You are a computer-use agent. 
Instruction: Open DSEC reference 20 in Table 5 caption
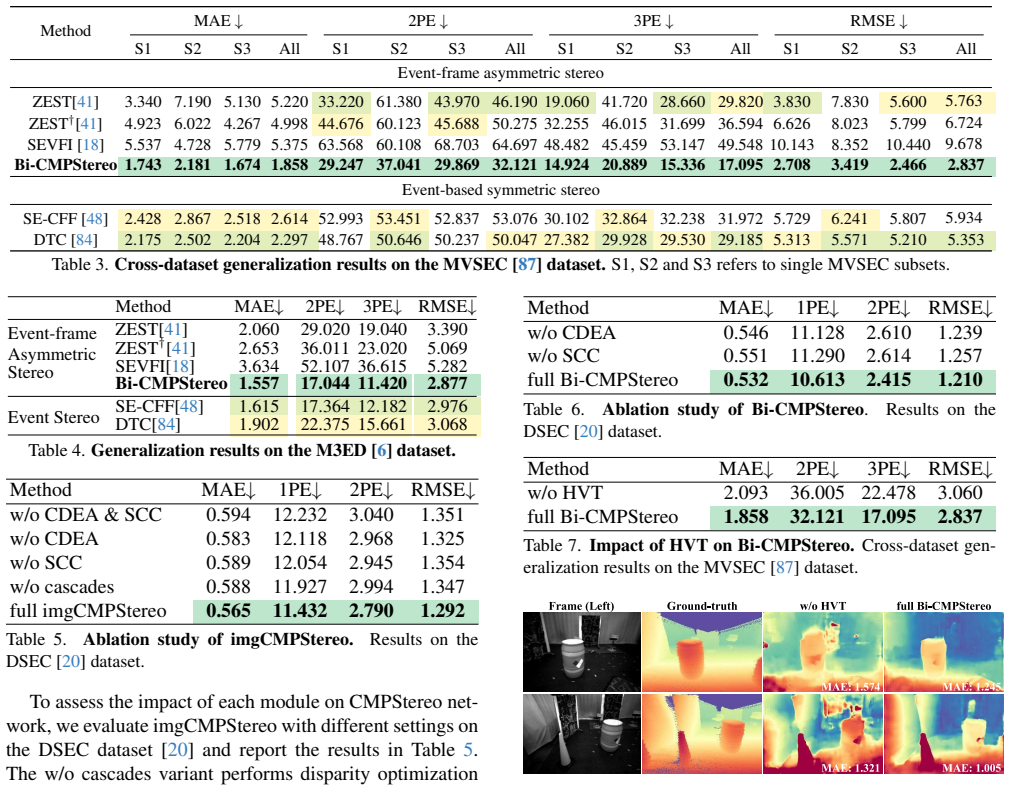[70, 661]
